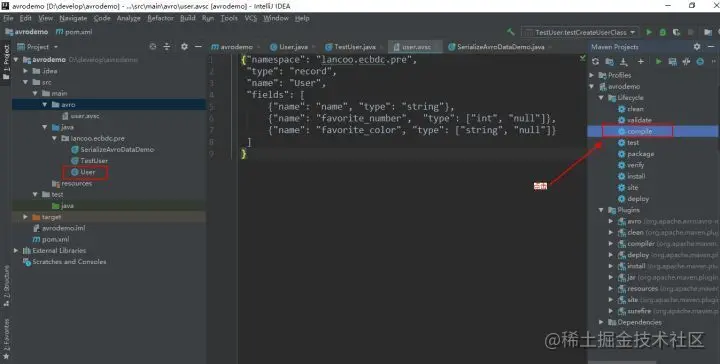
Task: Open Project panel settings gear
Action: point(184,47)
